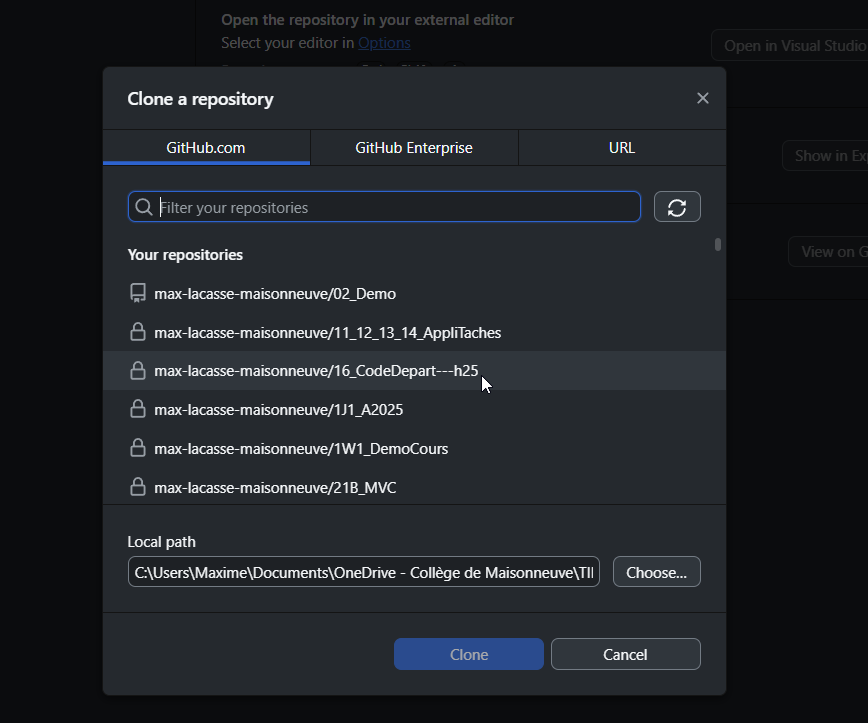Viewport: 868px width, 723px height.
Task: Select max-lacasse-maisonneuve/16_CodeDepart---h25 repository
Action: (414, 370)
